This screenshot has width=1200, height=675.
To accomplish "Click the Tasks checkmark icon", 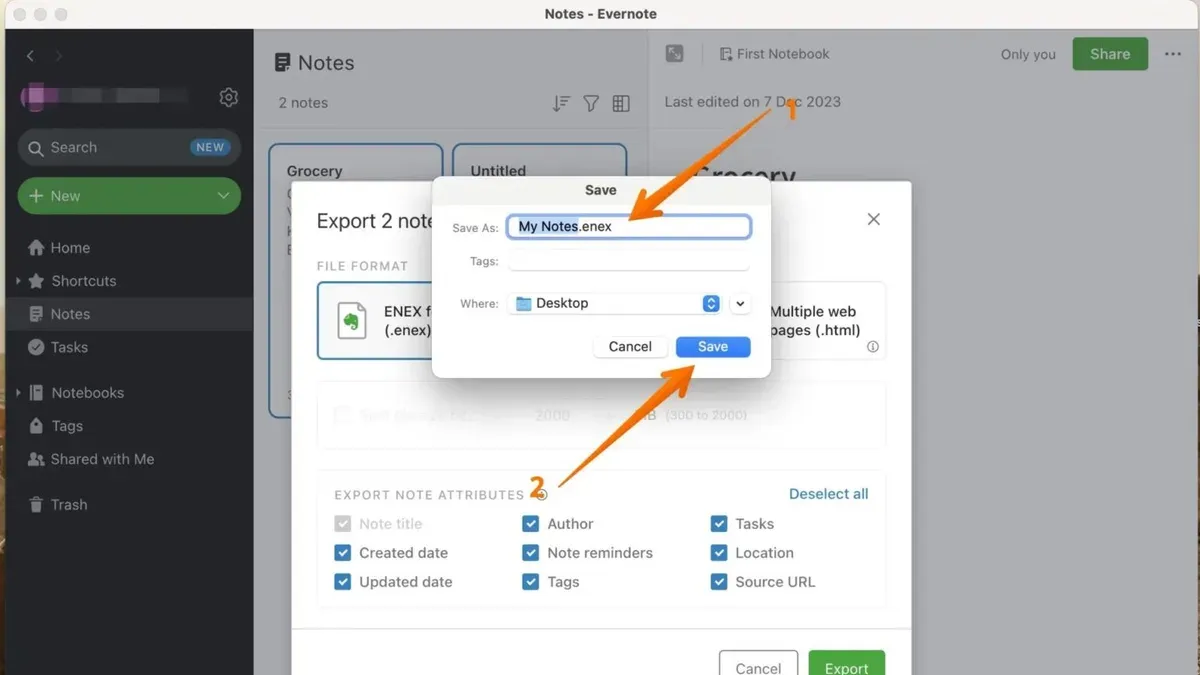I will click(36, 347).
